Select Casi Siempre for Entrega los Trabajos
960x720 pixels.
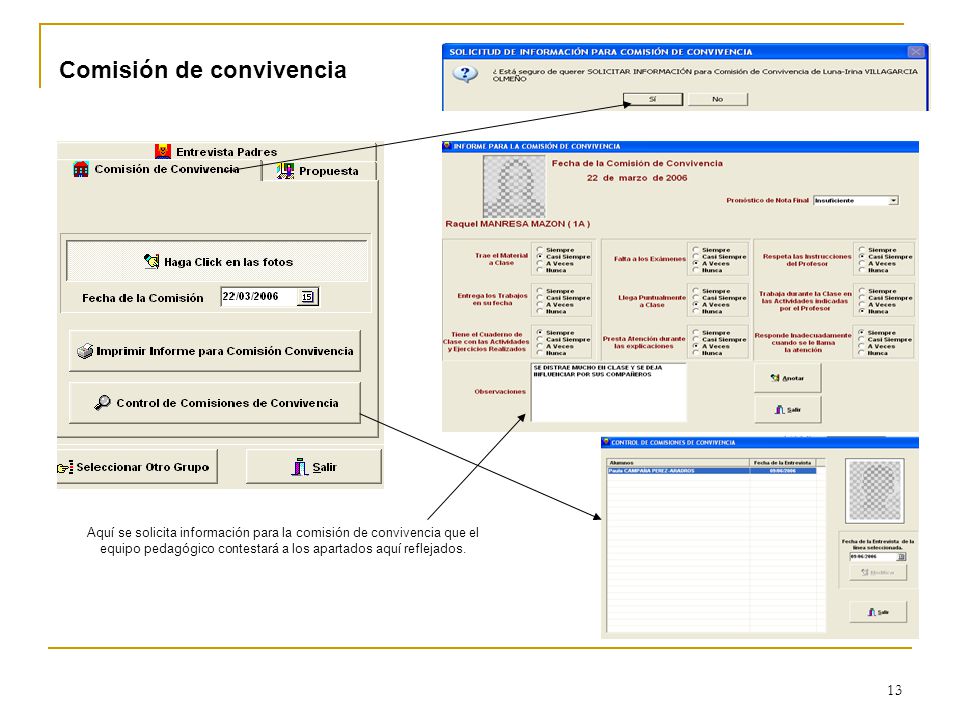click(540, 298)
